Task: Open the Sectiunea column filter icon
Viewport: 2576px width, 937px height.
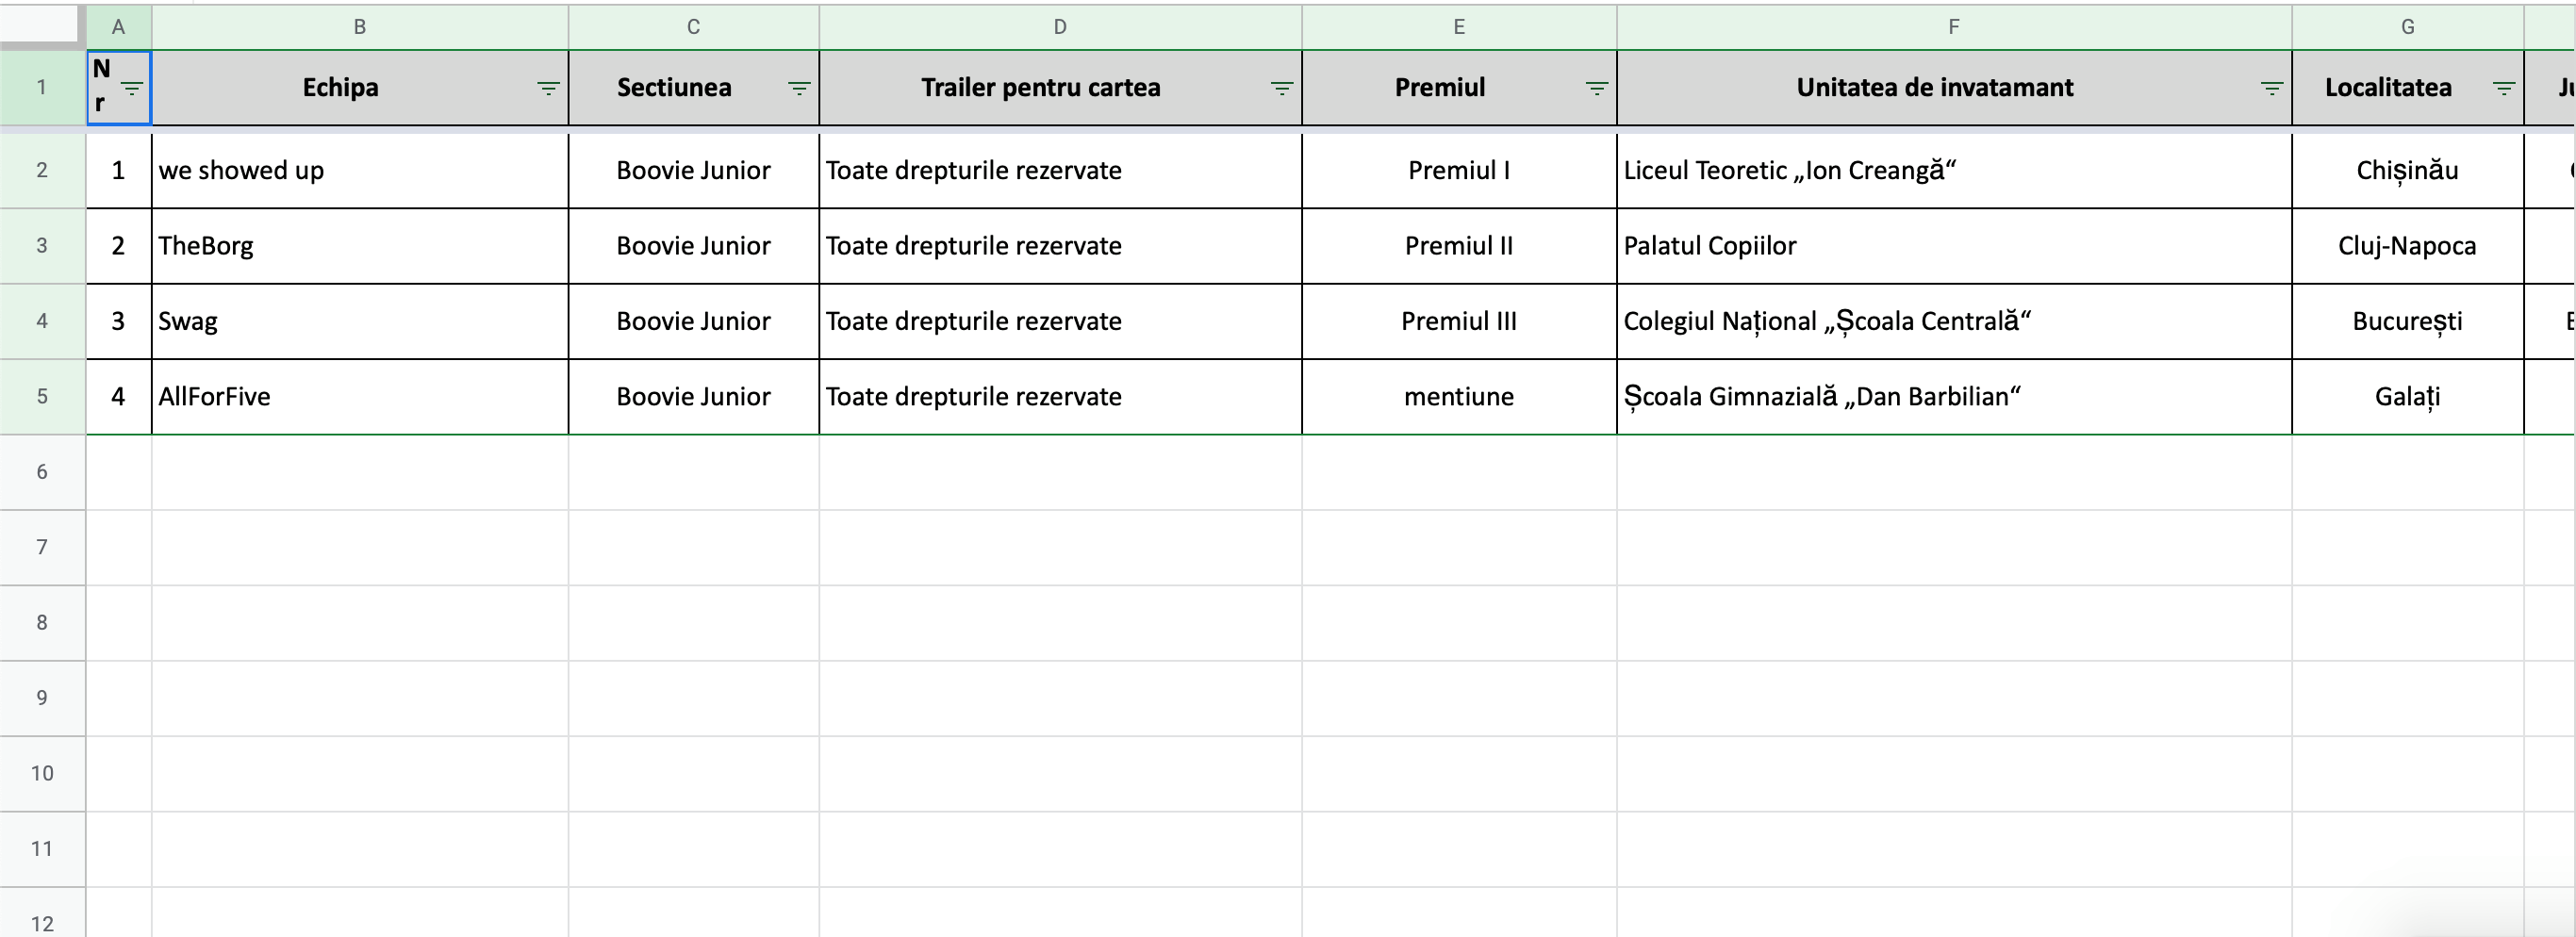Action: 799,88
